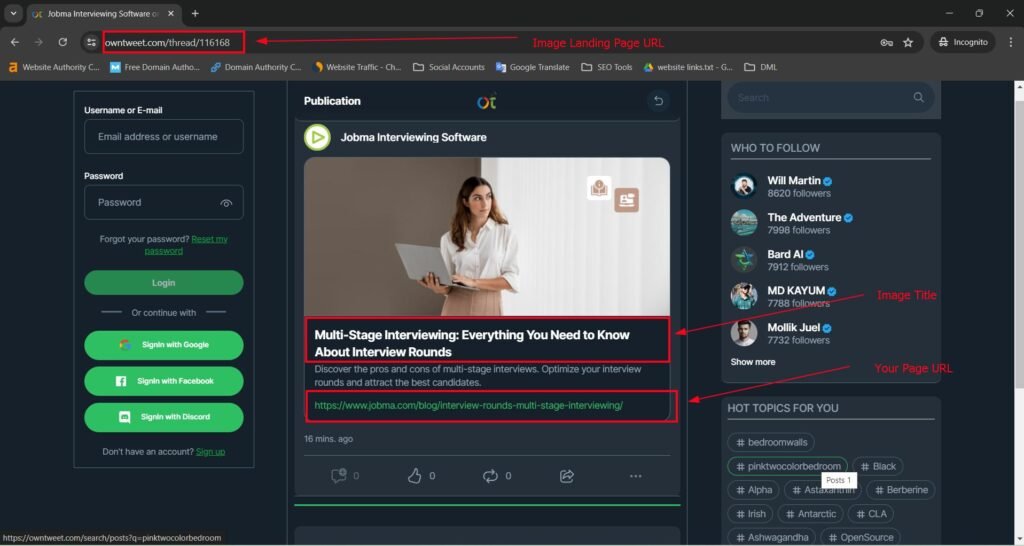The image size is (1024, 546).
Task: Open Free Domain Autho... bookmark
Action: tap(155, 67)
